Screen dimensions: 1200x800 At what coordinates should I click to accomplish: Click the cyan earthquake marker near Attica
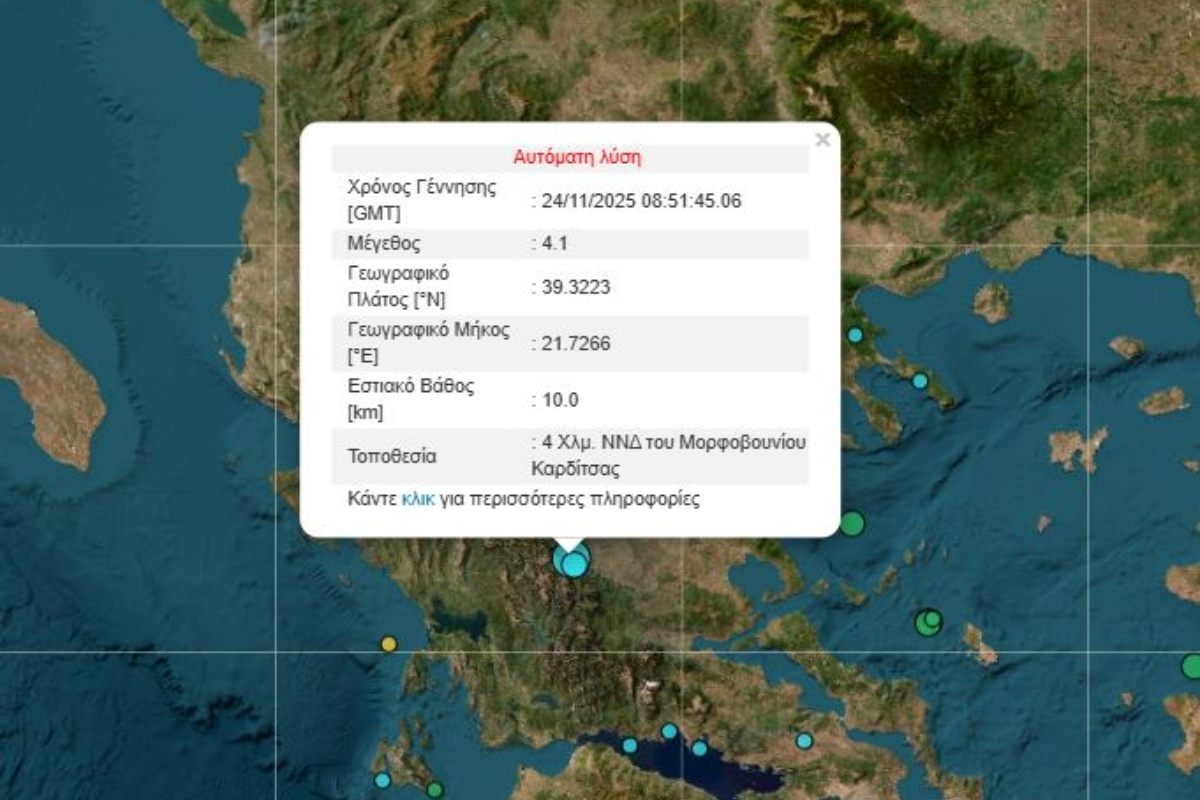pos(806,741)
